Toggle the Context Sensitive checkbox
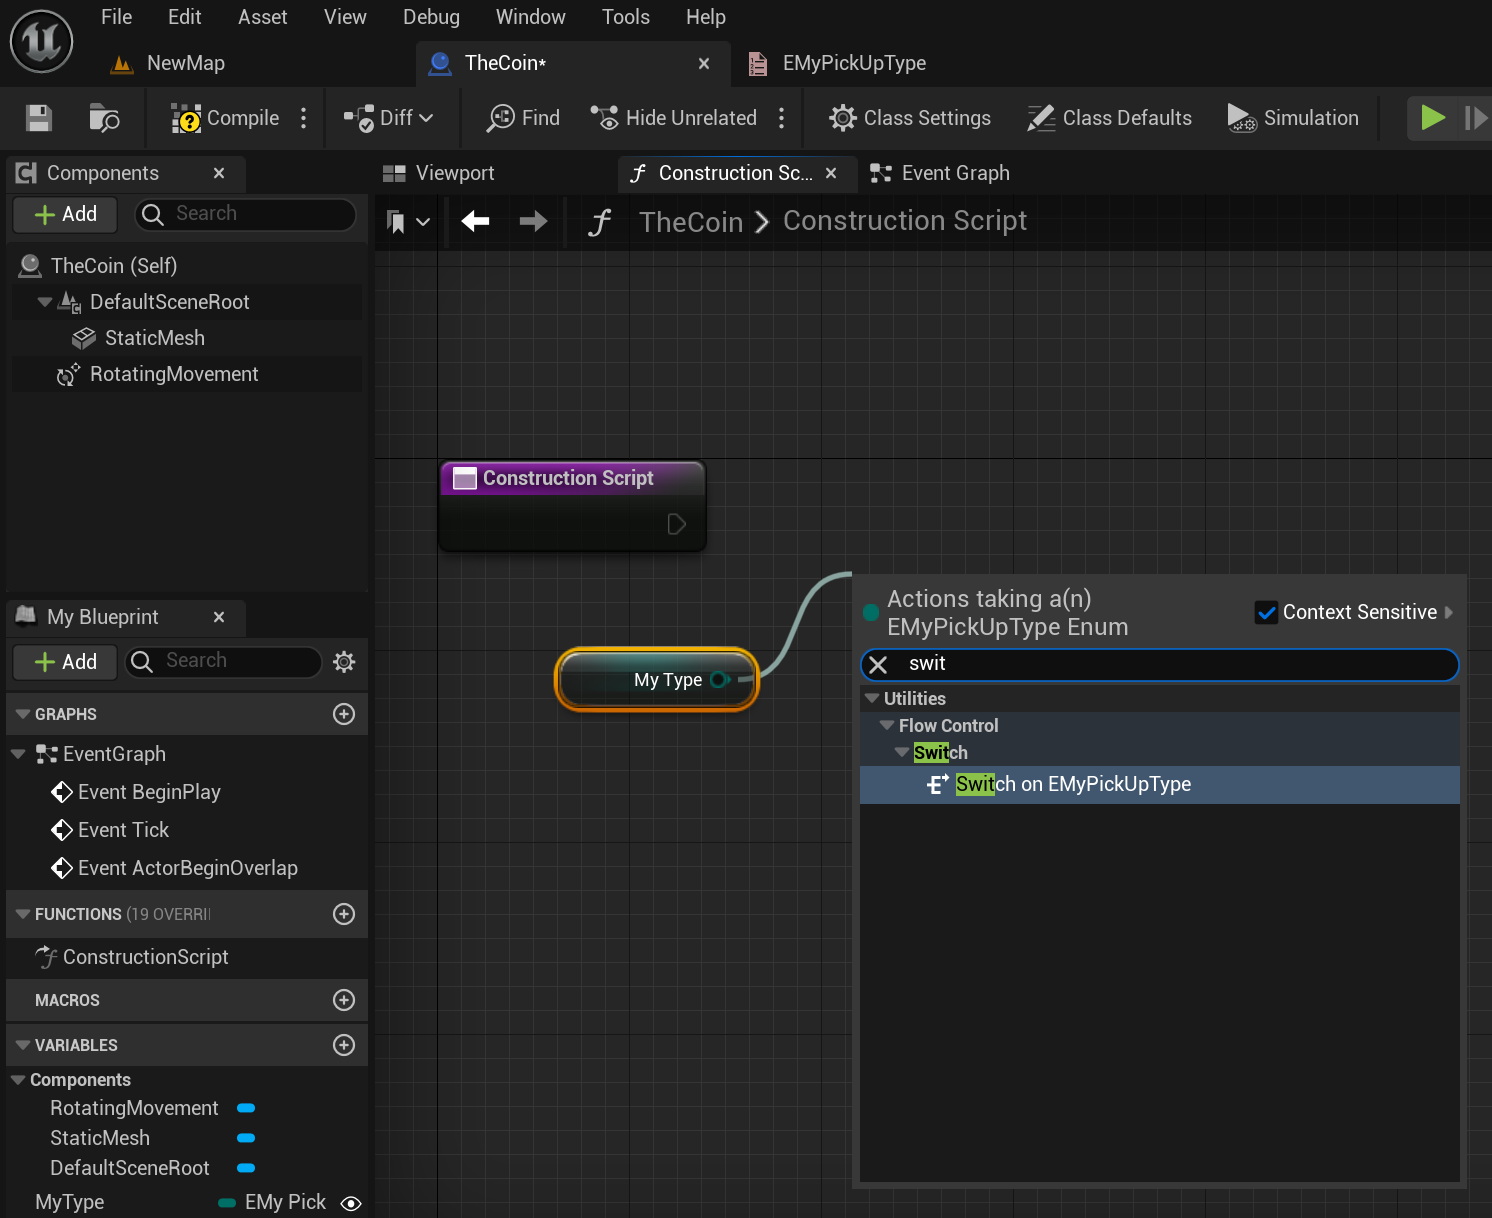The width and height of the screenshot is (1492, 1218). [x=1266, y=612]
